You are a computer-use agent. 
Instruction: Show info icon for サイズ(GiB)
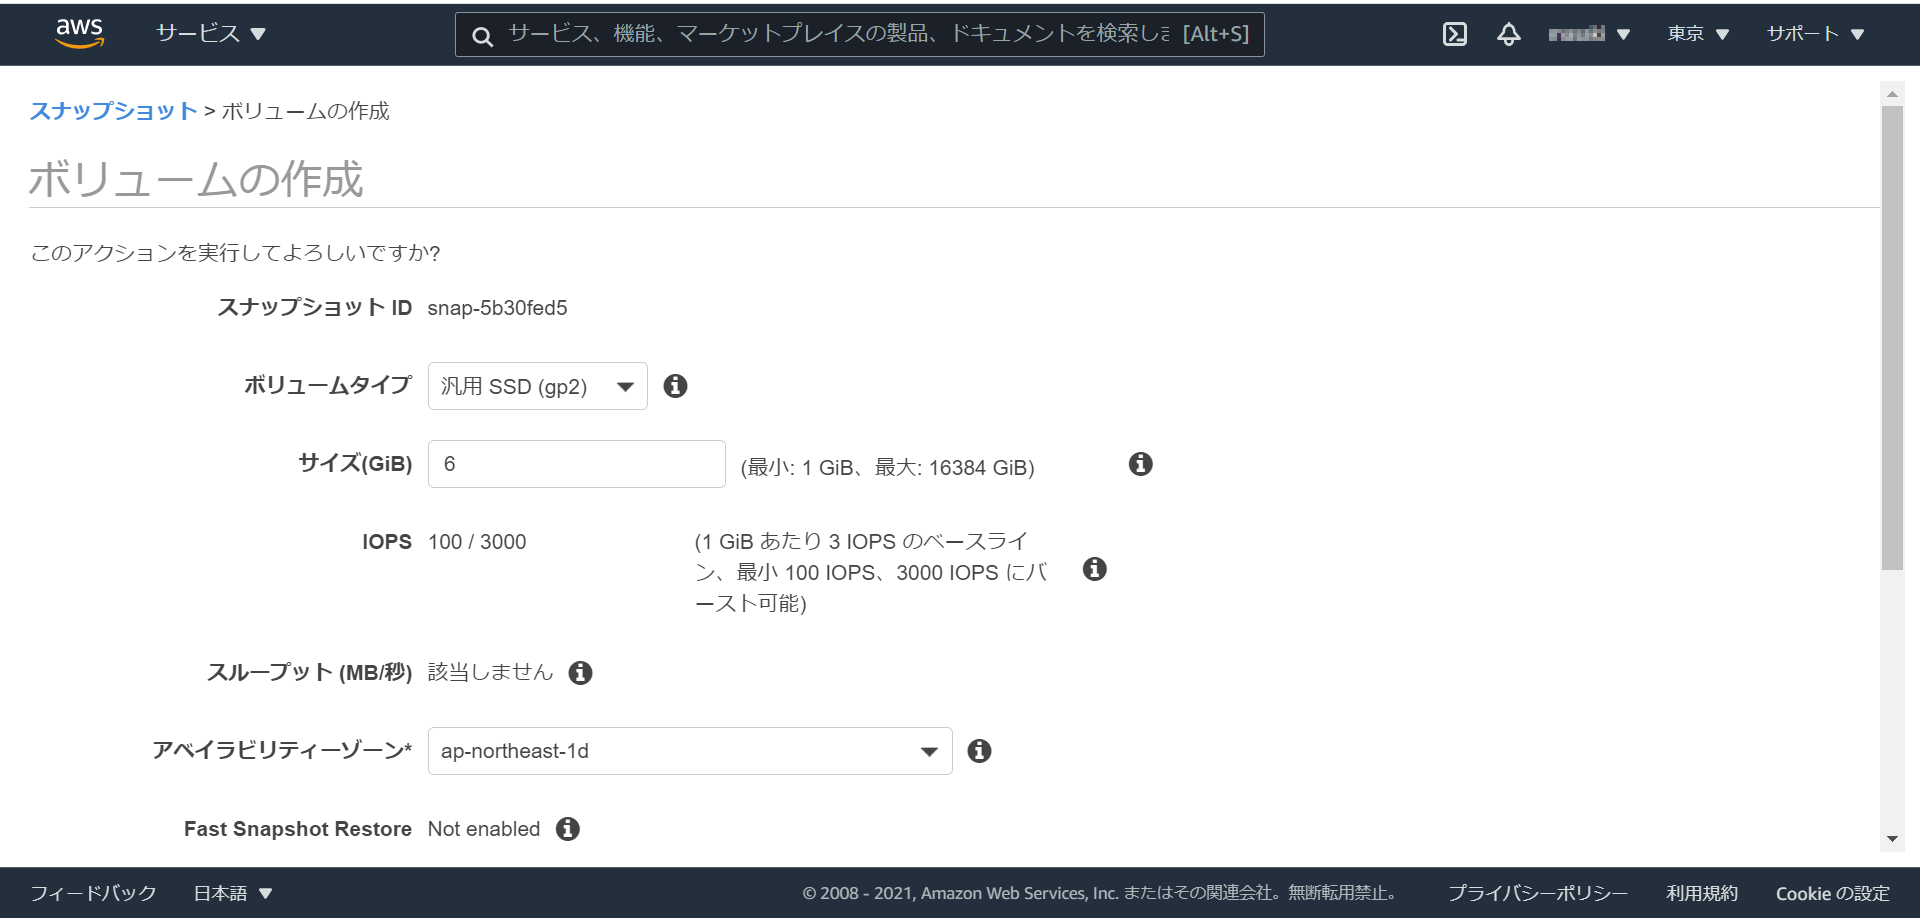coord(1141,464)
